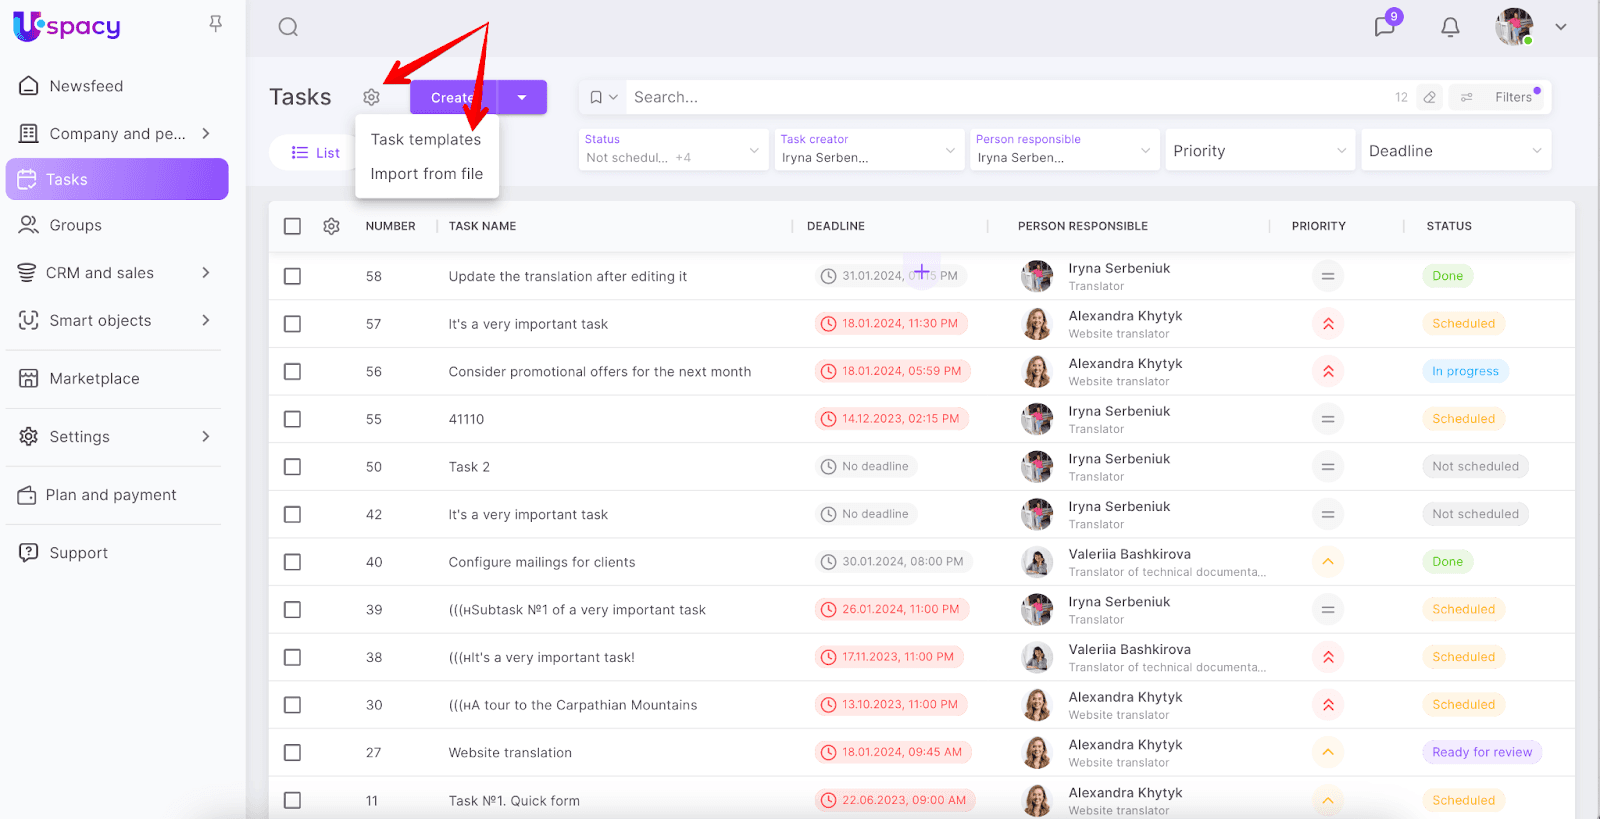Toggle the select-all checkbox in table header

pyautogui.click(x=292, y=226)
